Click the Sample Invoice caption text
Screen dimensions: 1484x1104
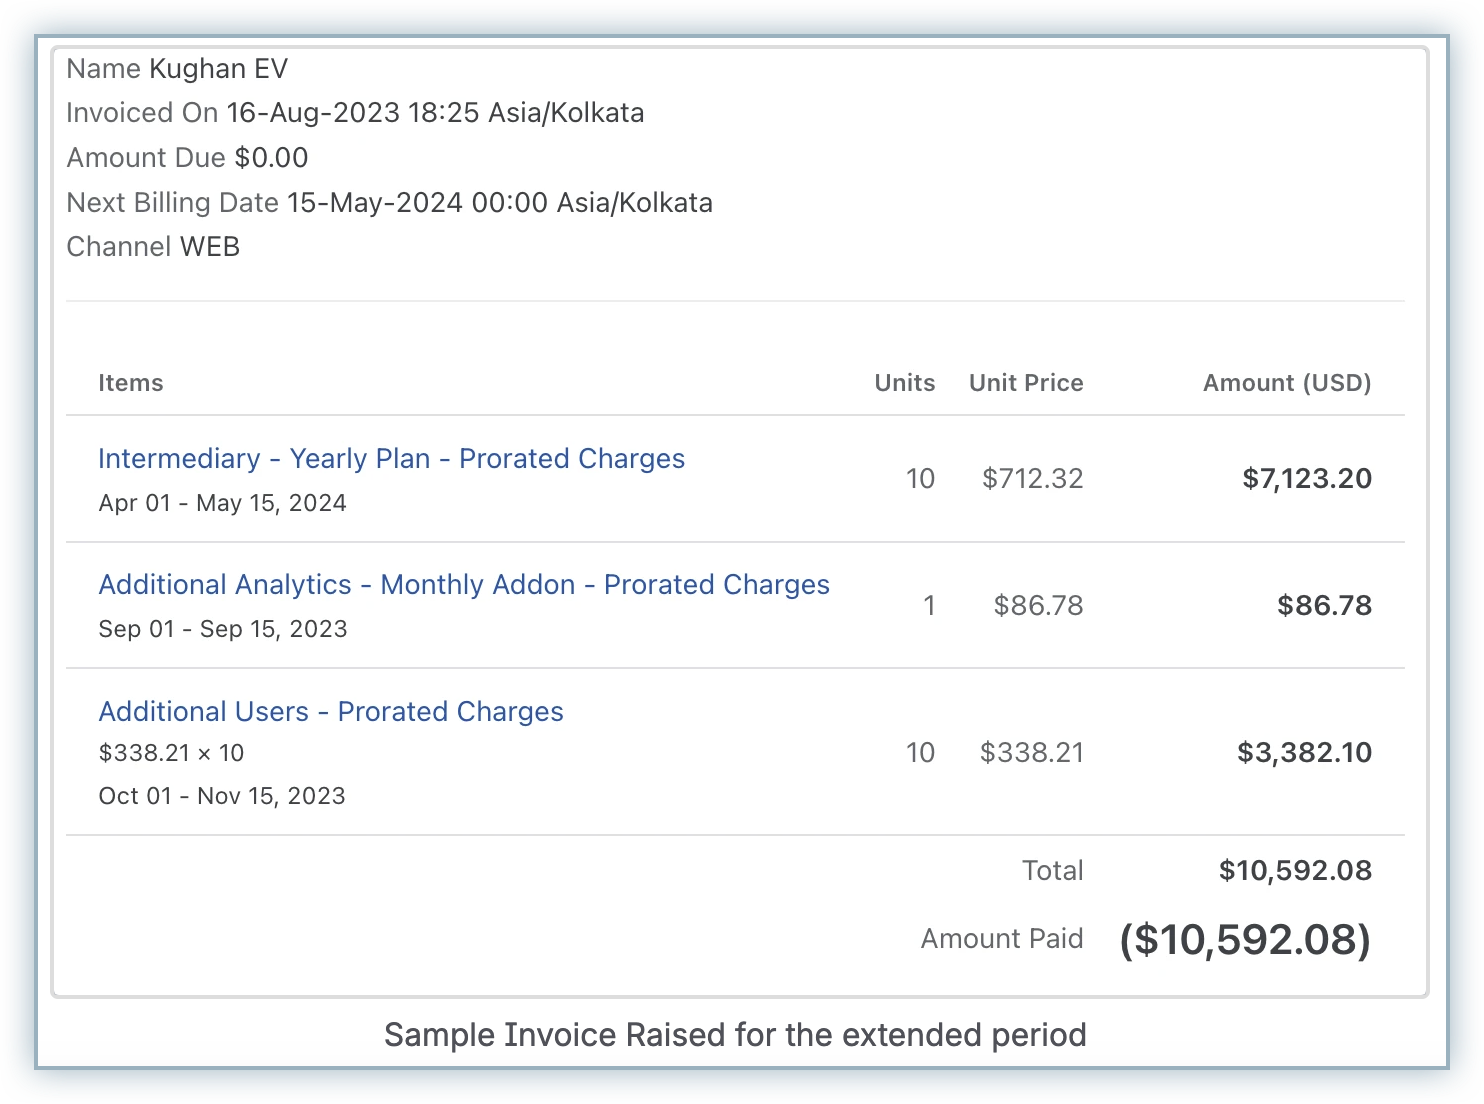735,1035
